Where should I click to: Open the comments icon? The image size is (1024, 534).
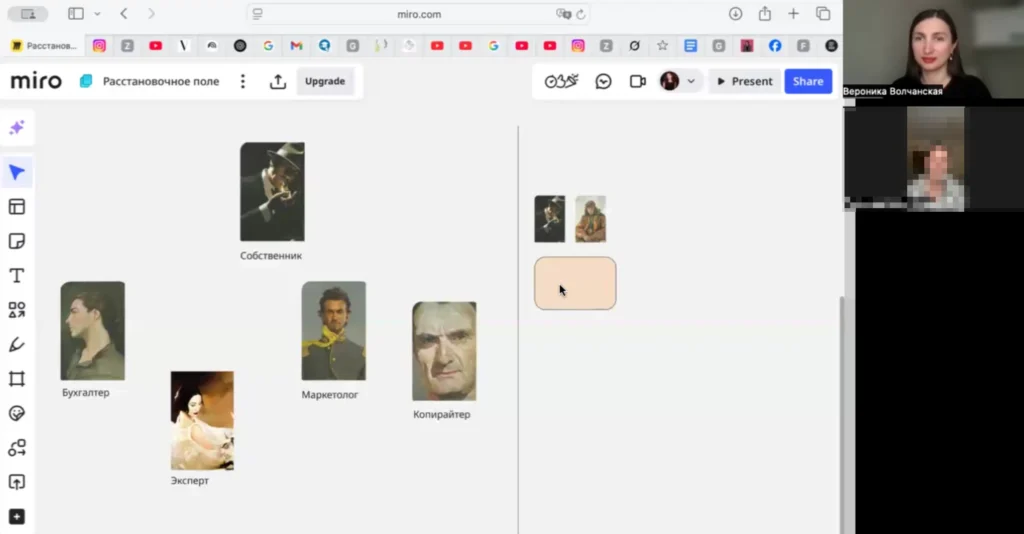coord(603,81)
